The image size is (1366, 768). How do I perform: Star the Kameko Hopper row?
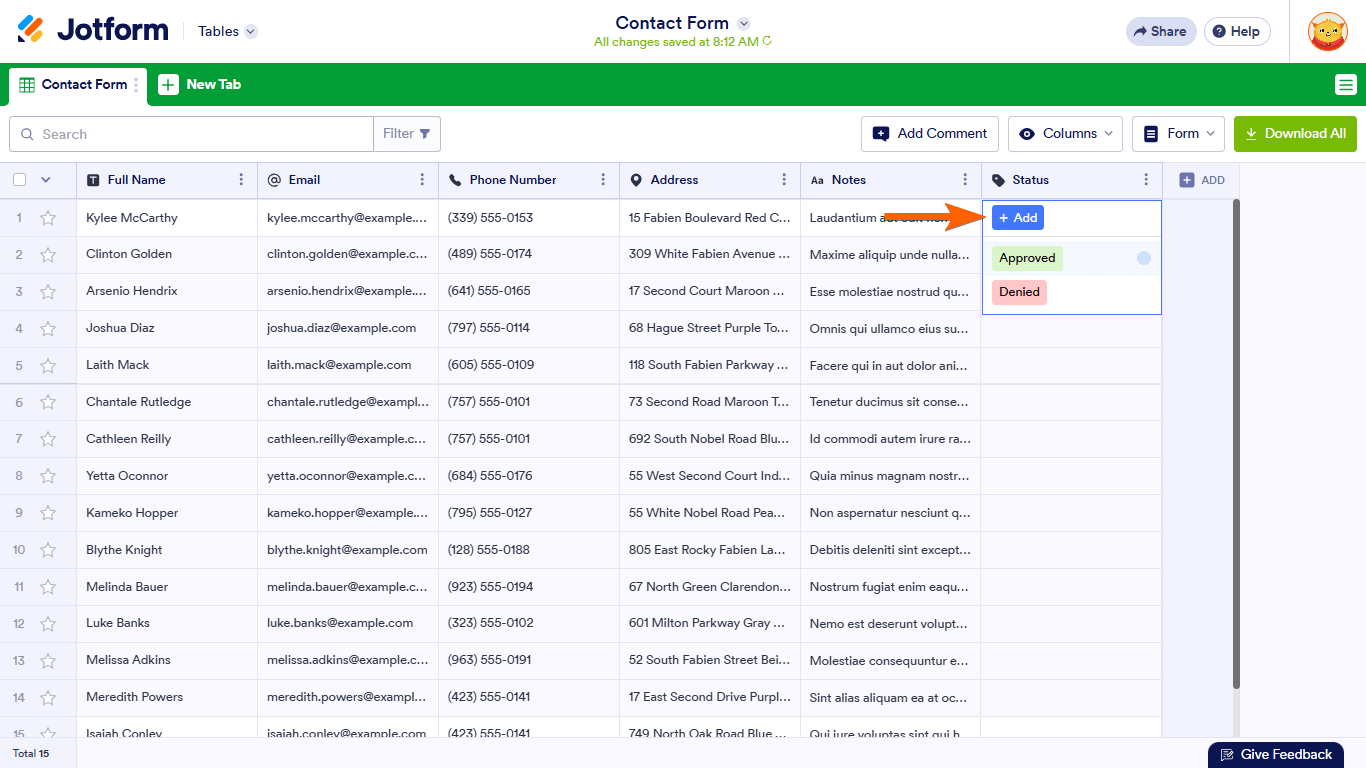tap(48, 514)
